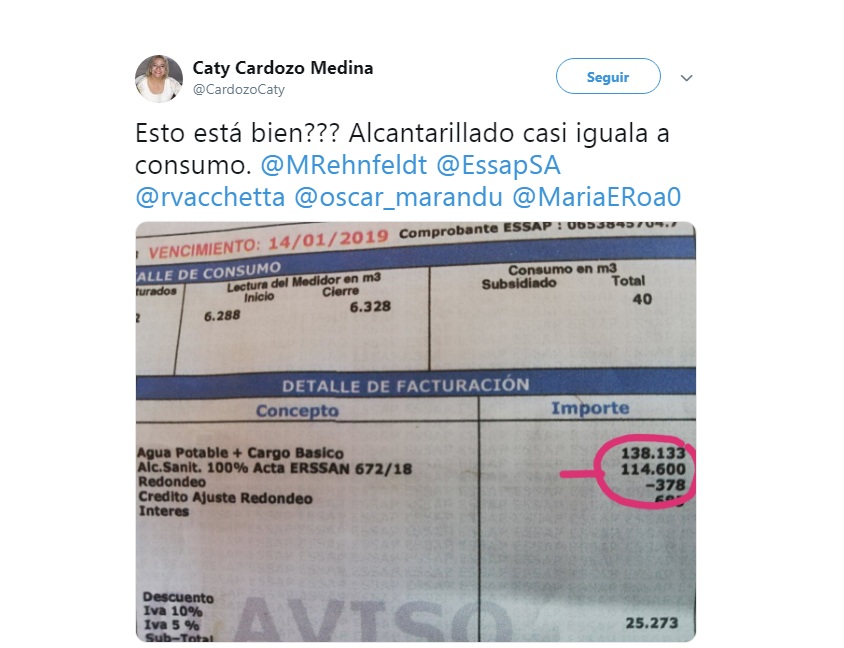Open Caty Cardozo Medina's profile avatar
Image resolution: width=844 pixels, height=648 pixels.
point(159,79)
